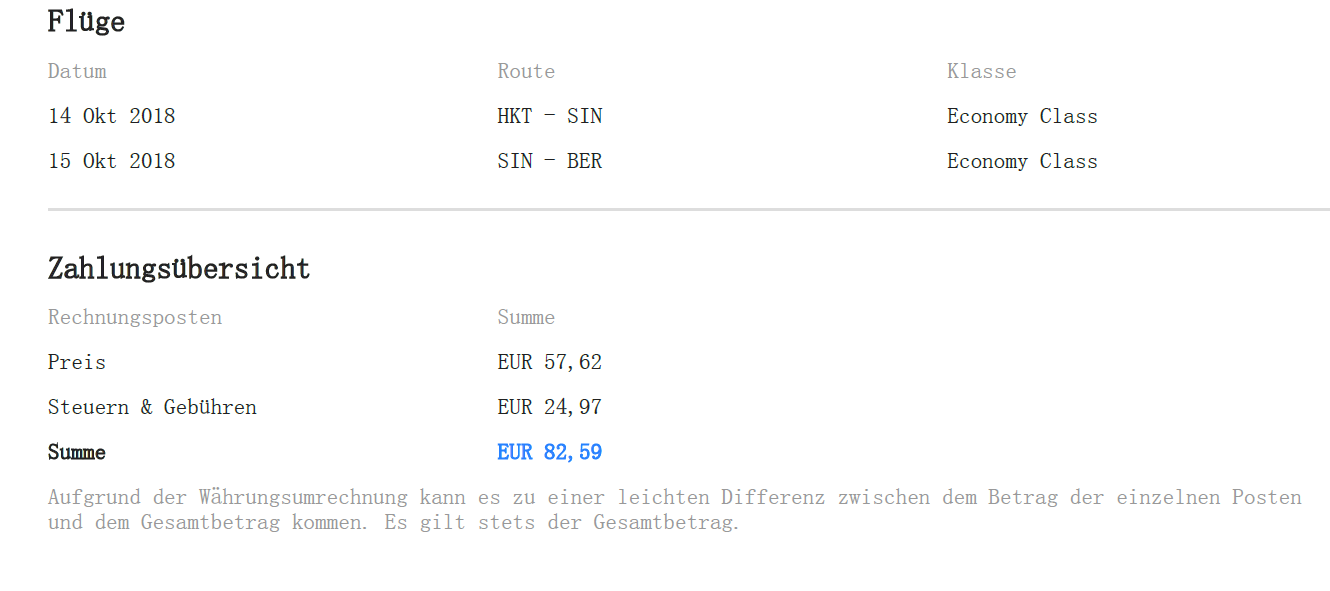Select the Rechnungsposten column header

point(135,317)
